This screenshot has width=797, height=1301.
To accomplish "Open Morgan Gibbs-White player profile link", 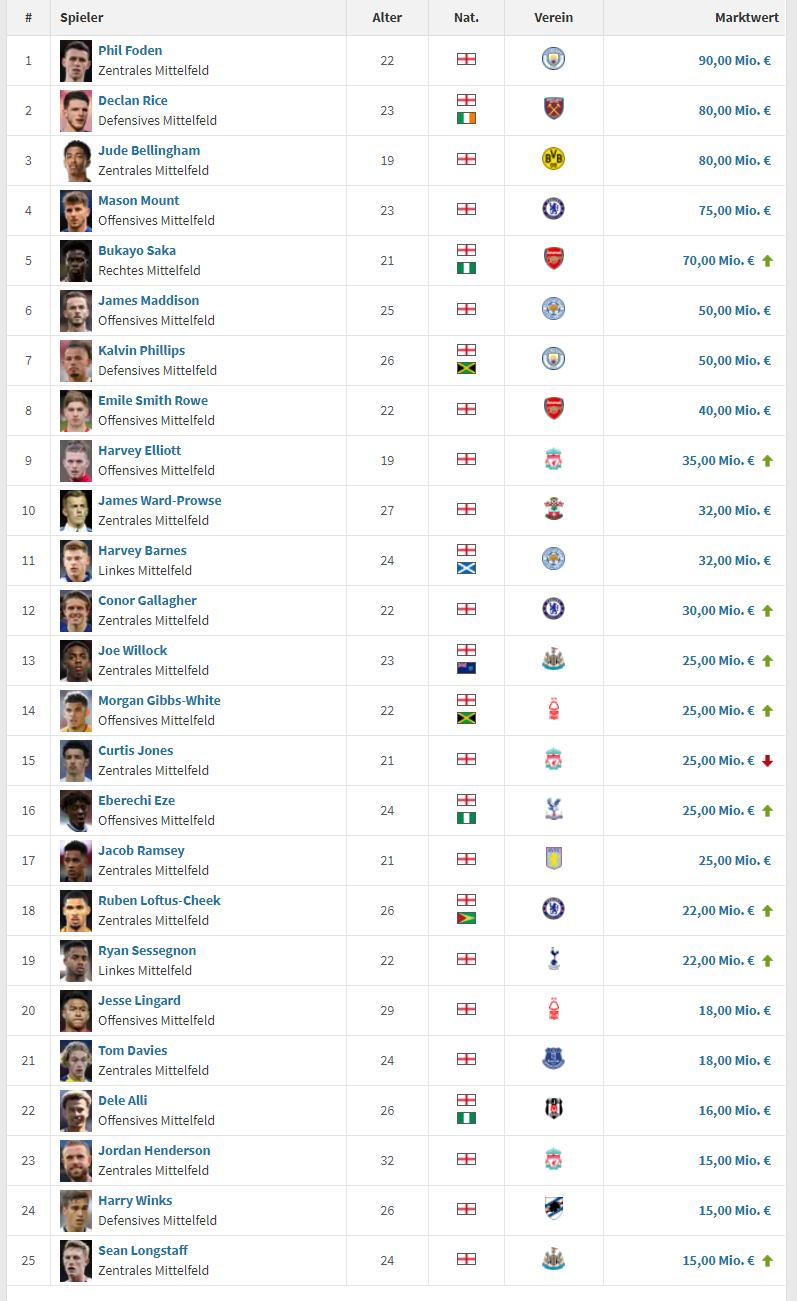I will 159,701.
